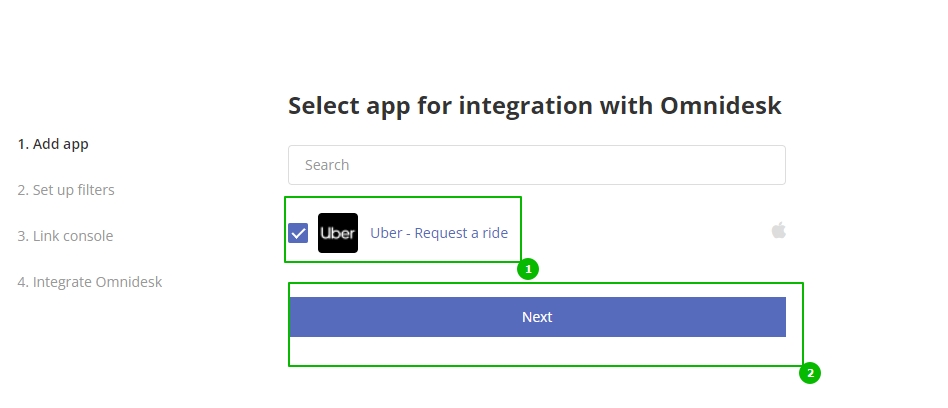Image resolution: width=948 pixels, height=408 pixels.
Task: Open the "Uber - Request a ride" link
Action: [439, 233]
